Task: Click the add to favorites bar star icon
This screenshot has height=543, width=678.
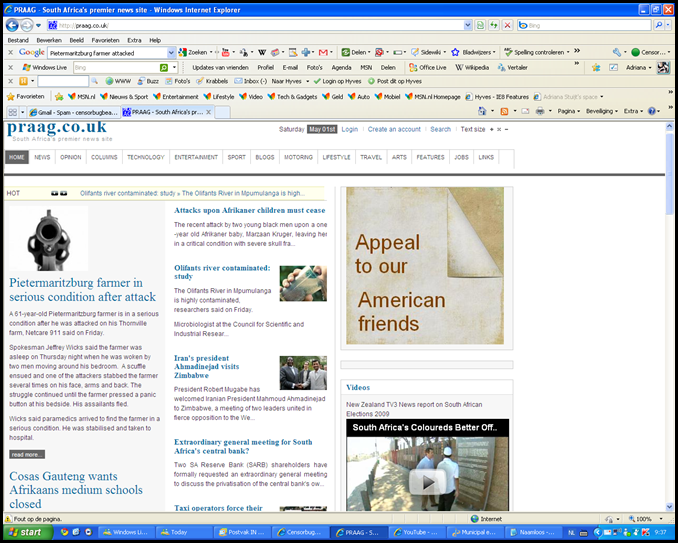Action: point(59,97)
